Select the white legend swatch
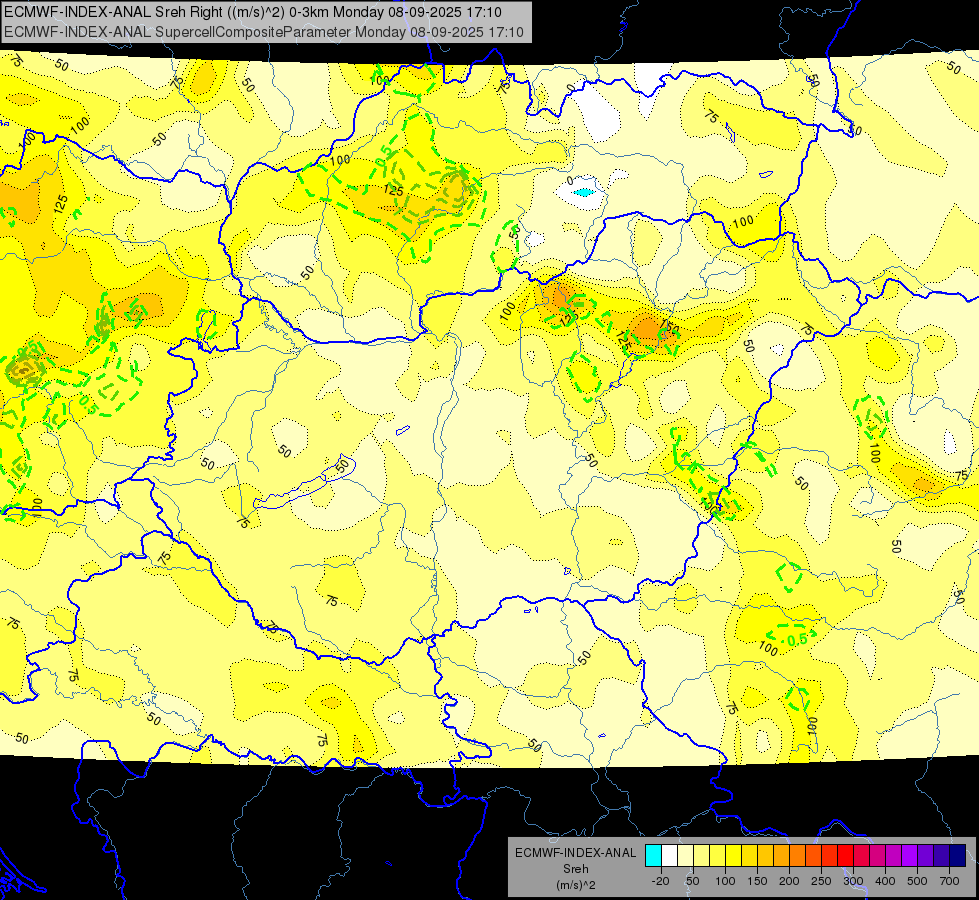 [669, 855]
